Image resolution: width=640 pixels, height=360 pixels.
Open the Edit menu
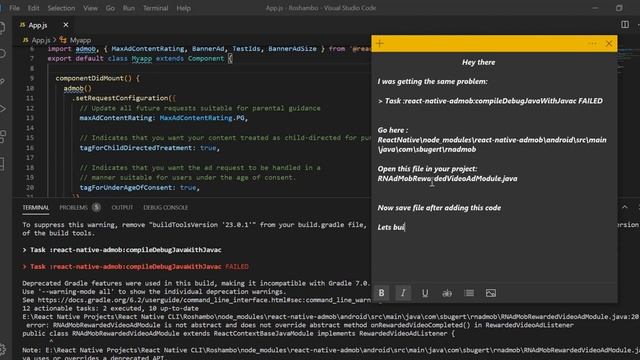[33, 8]
